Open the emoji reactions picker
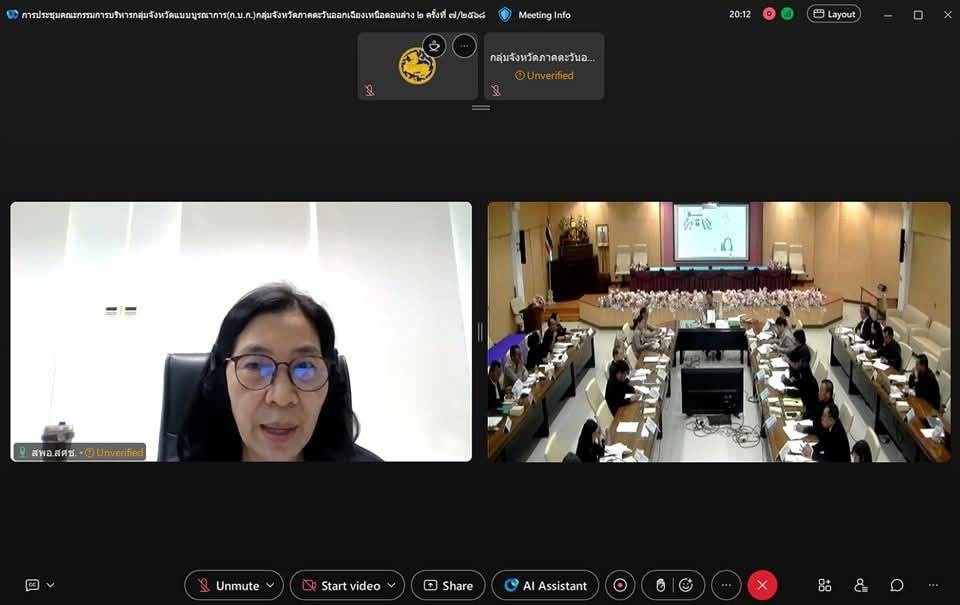The width and height of the screenshot is (960, 605). tap(687, 585)
